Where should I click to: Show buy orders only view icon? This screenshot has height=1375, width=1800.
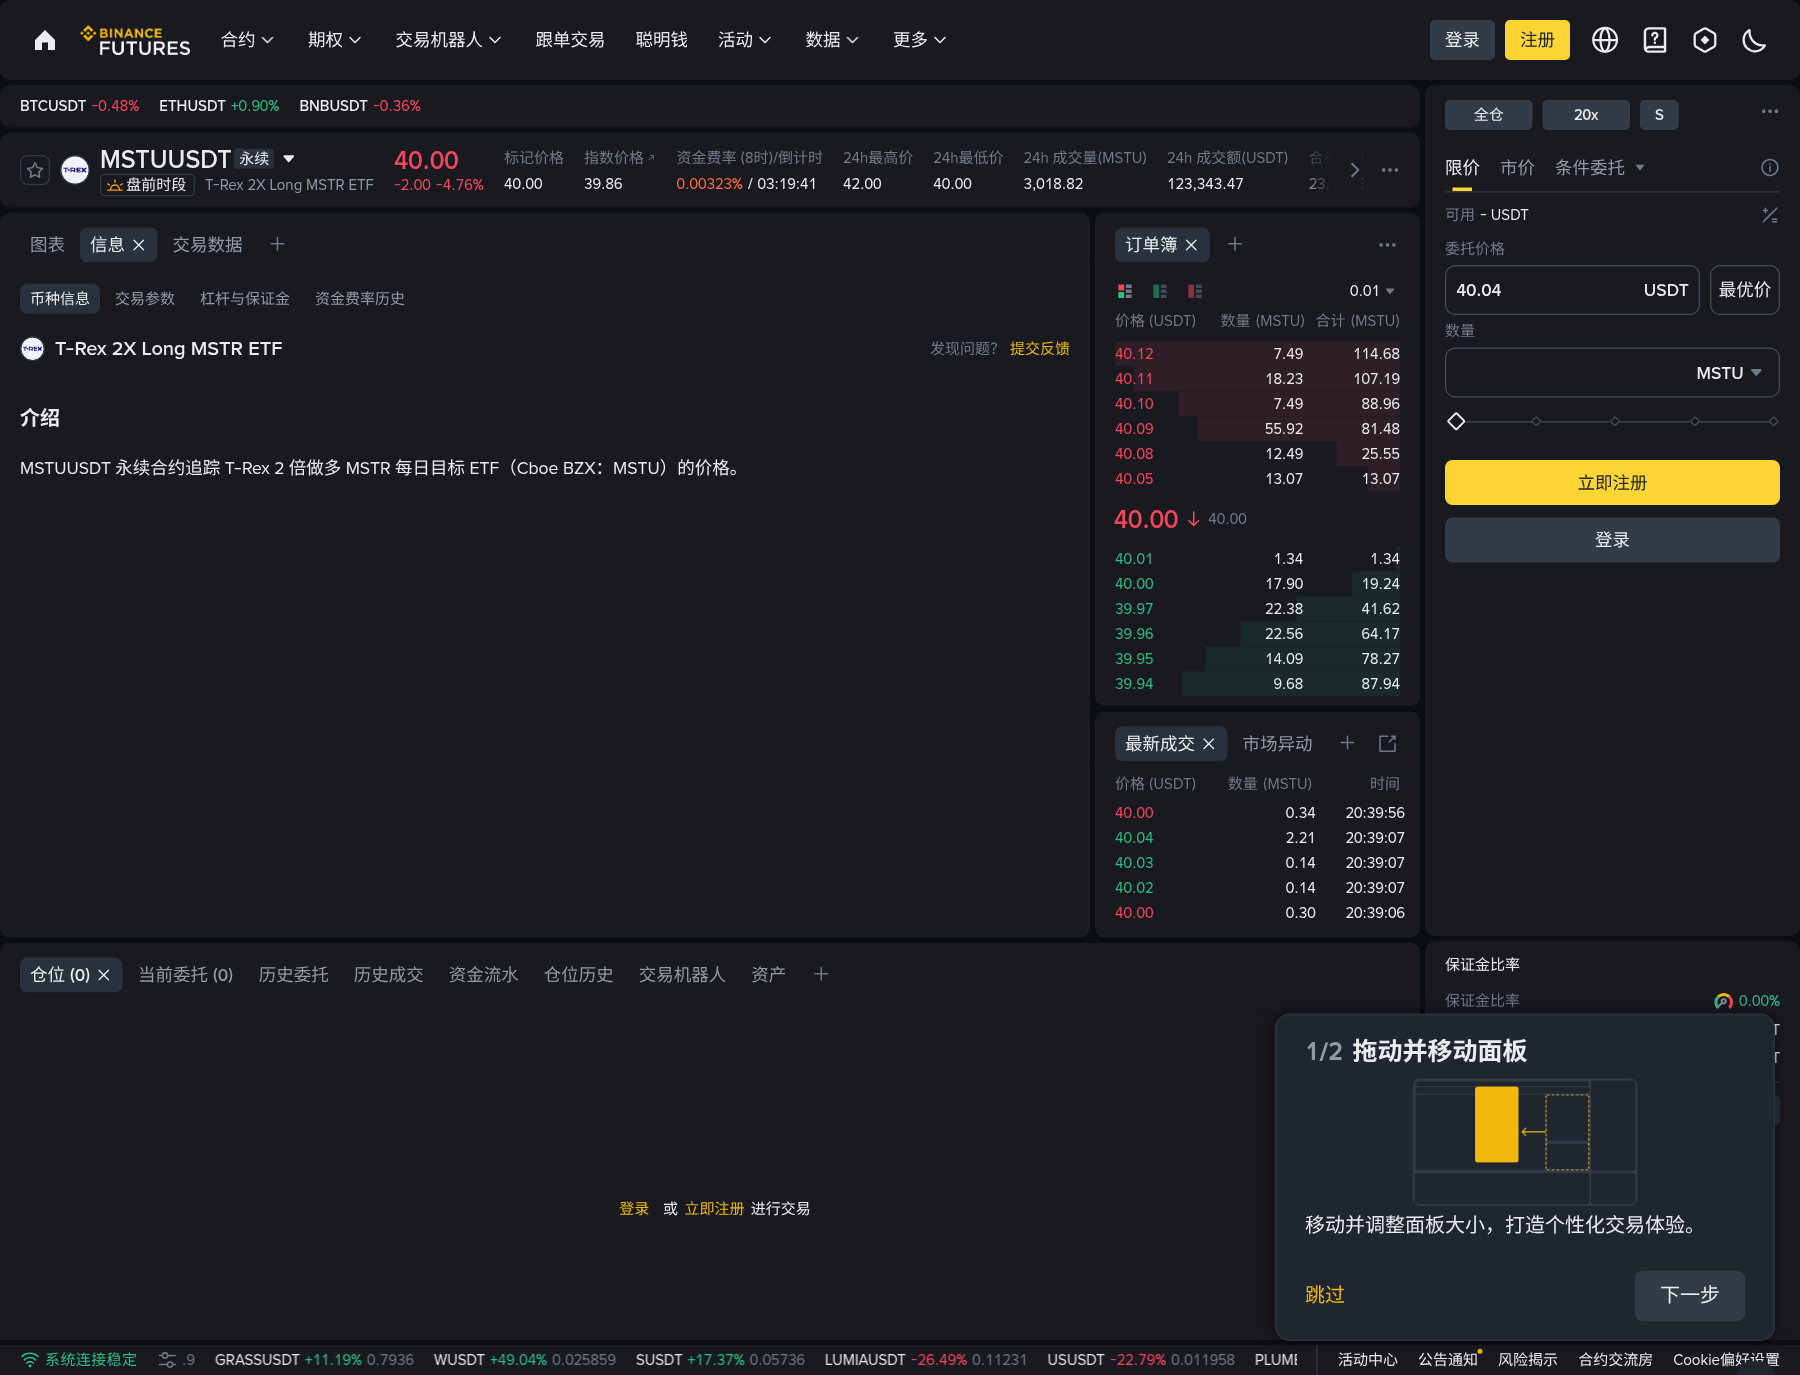tap(1160, 291)
